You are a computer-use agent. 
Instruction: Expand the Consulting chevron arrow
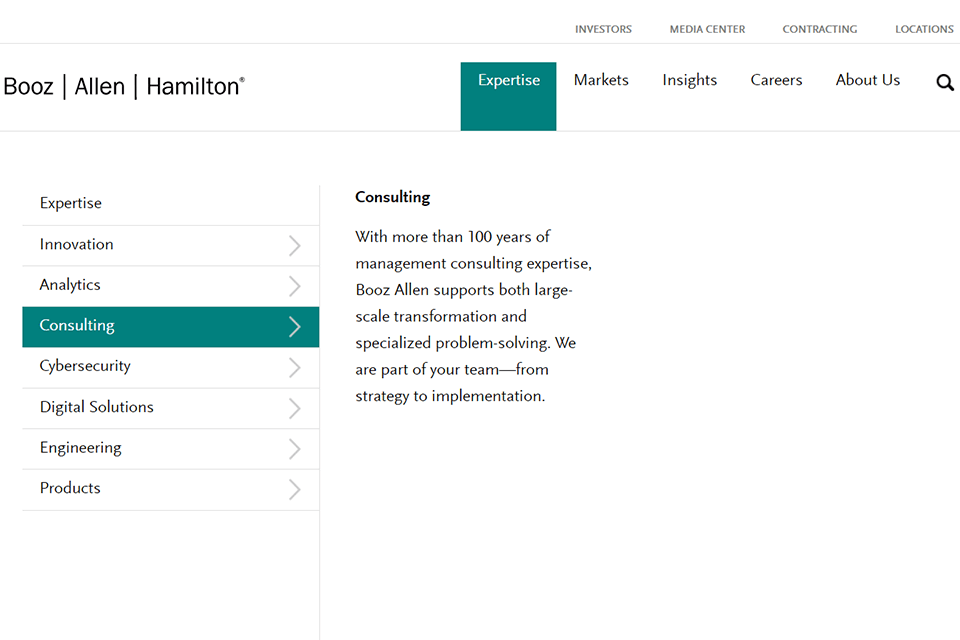[x=294, y=327]
